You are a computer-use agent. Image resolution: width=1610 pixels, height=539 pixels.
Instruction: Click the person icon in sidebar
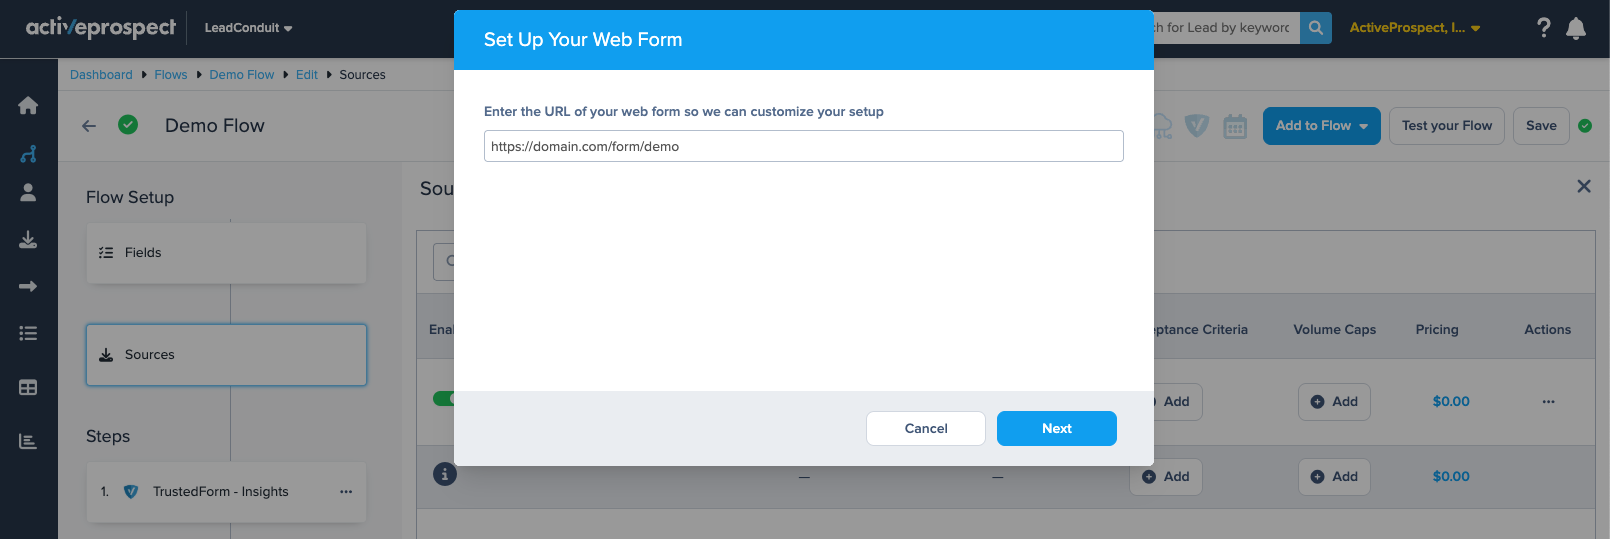[28, 192]
